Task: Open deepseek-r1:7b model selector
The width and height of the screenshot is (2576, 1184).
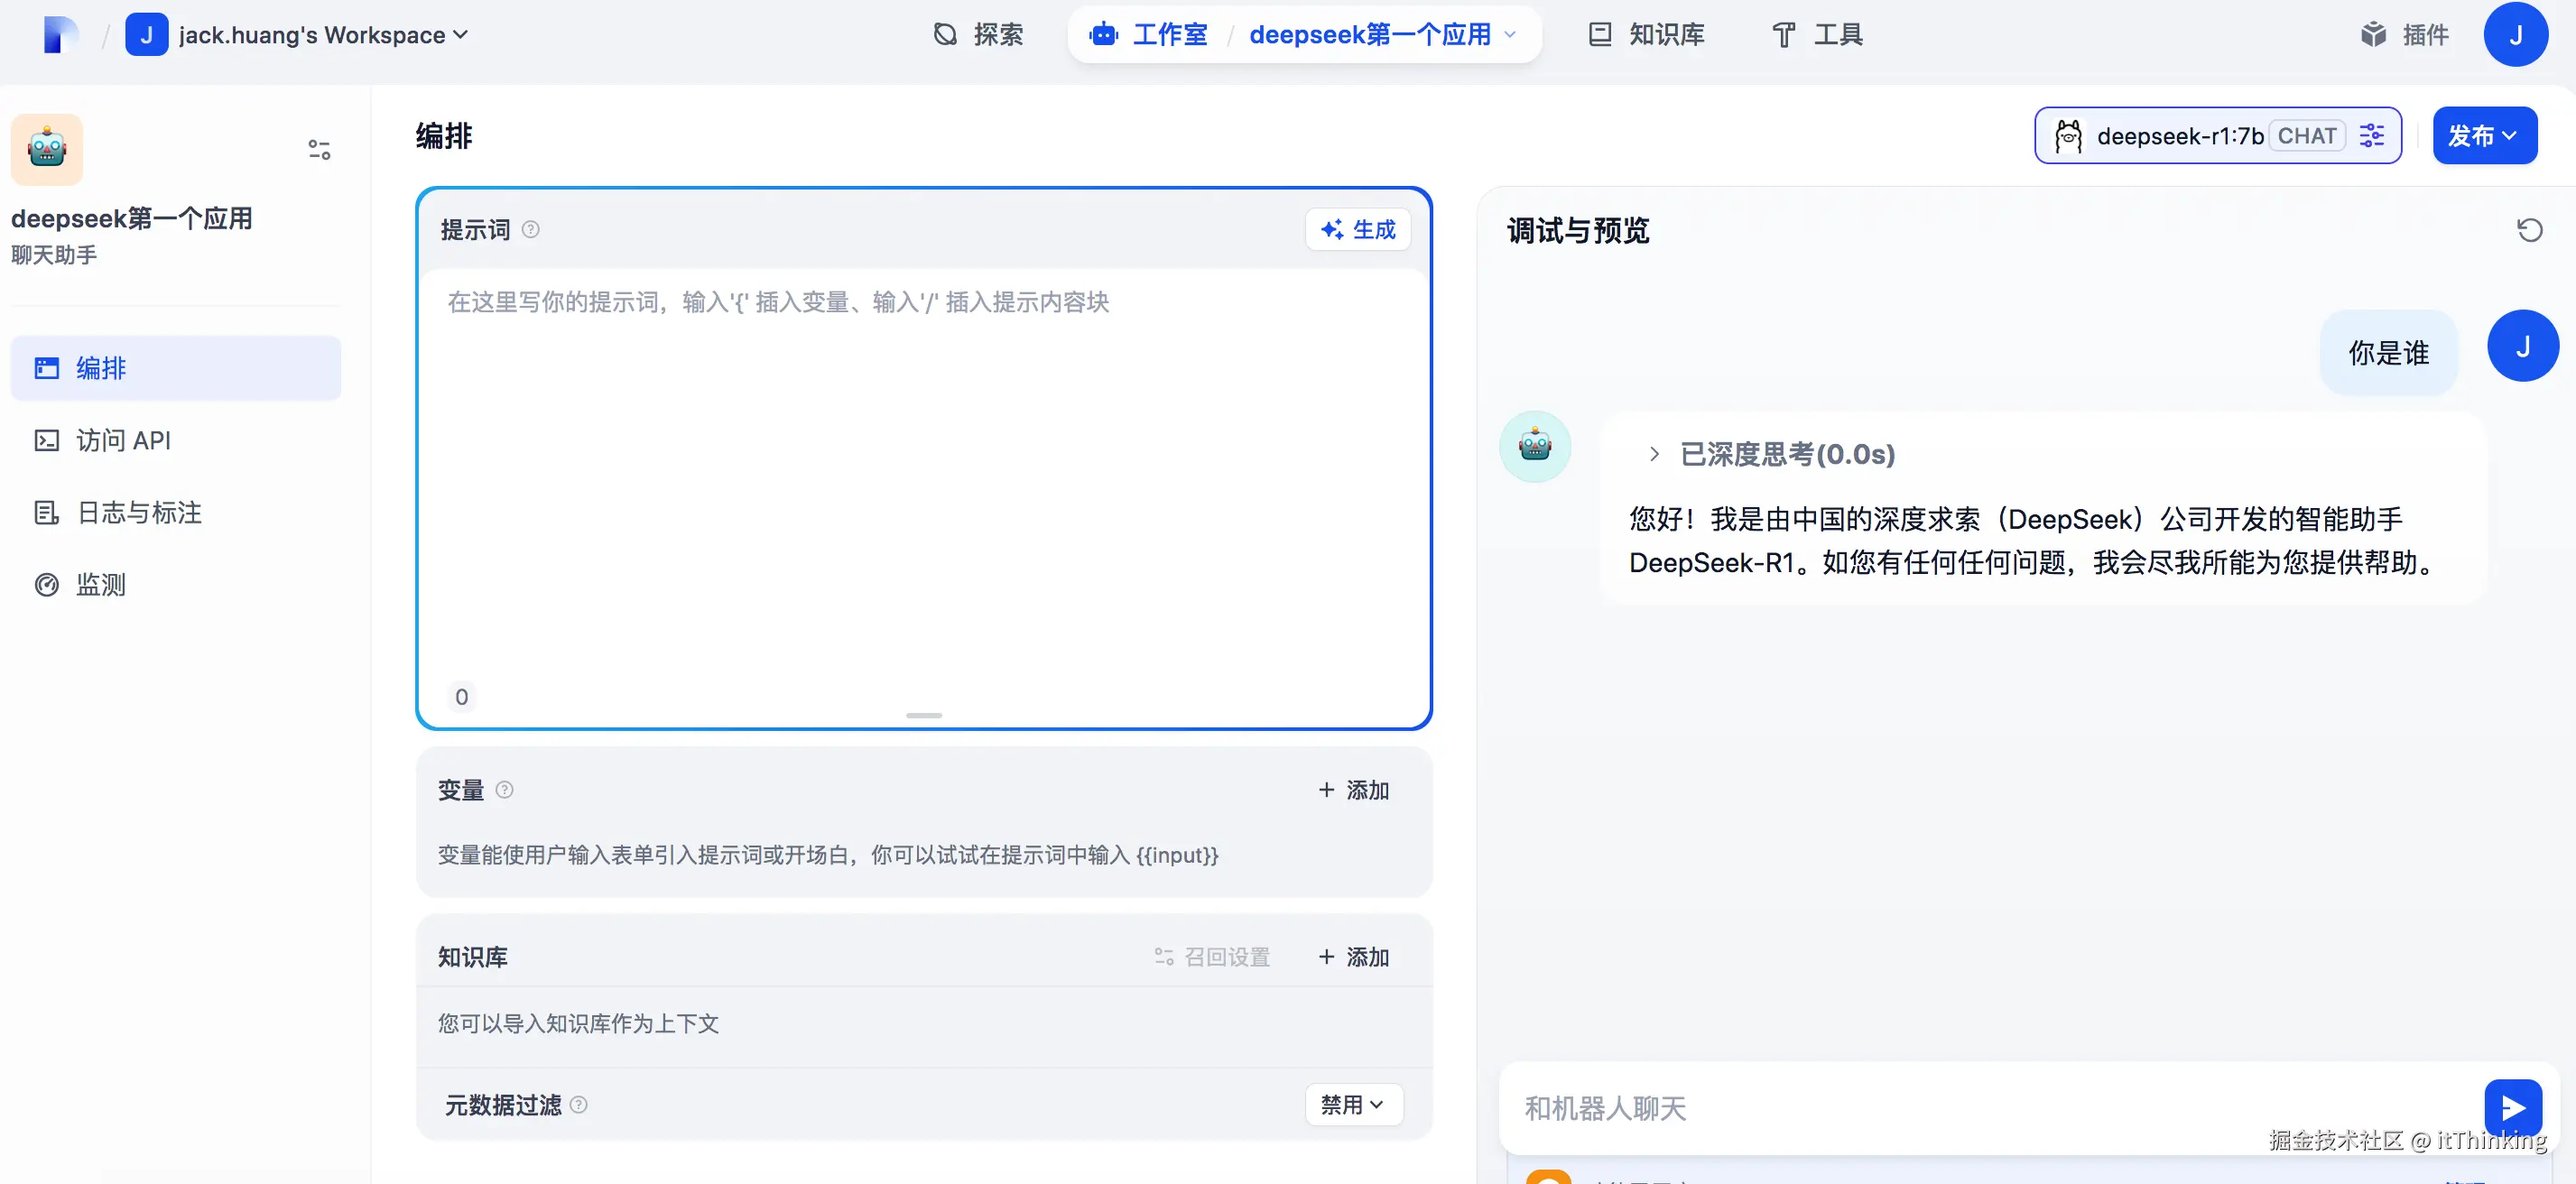Action: tap(2180, 136)
